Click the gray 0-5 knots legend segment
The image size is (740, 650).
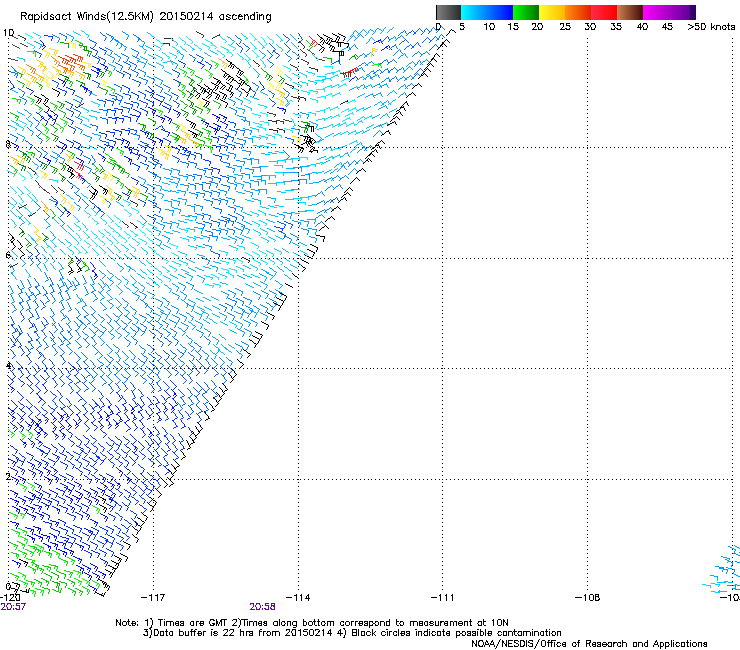pyautogui.click(x=448, y=12)
